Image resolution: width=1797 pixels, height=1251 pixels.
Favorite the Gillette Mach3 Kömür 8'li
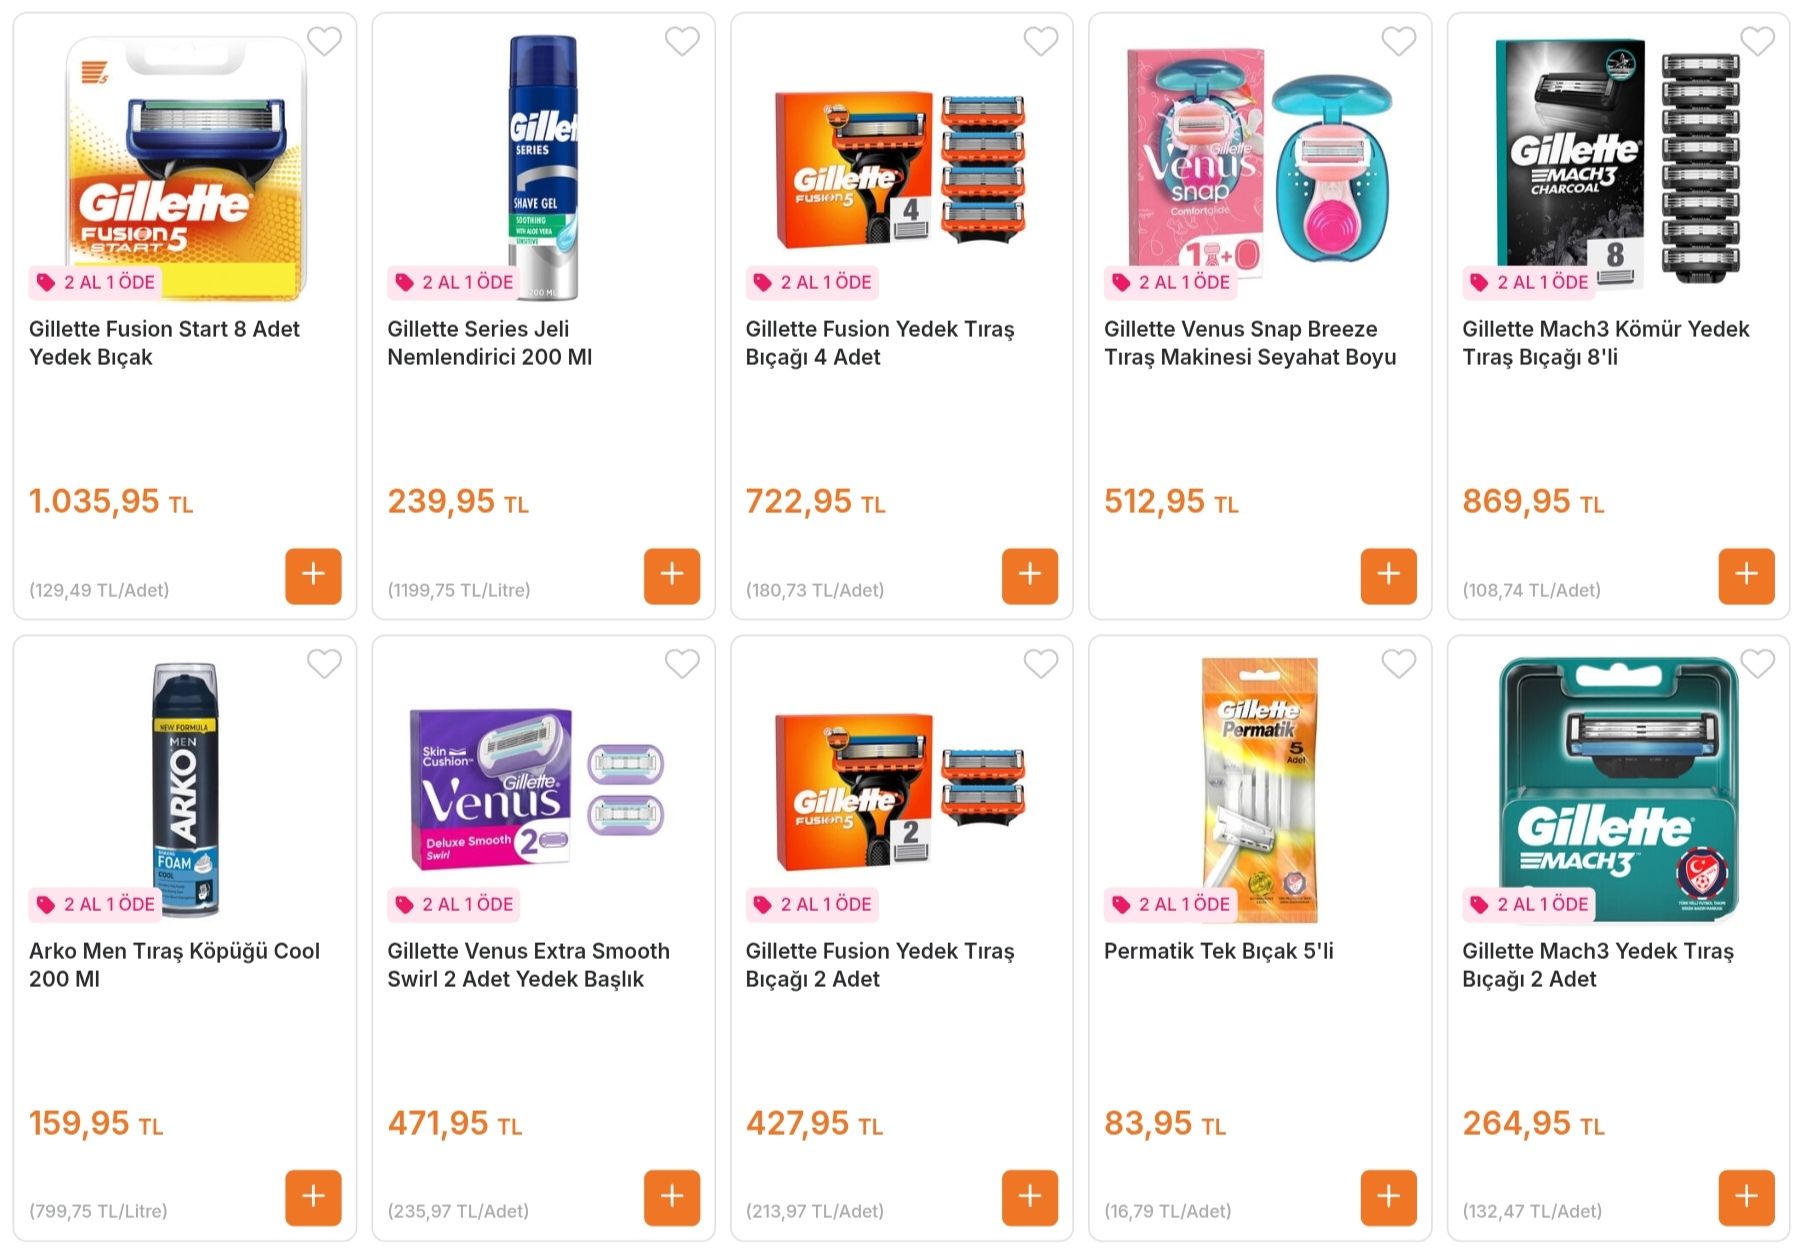1757,42
